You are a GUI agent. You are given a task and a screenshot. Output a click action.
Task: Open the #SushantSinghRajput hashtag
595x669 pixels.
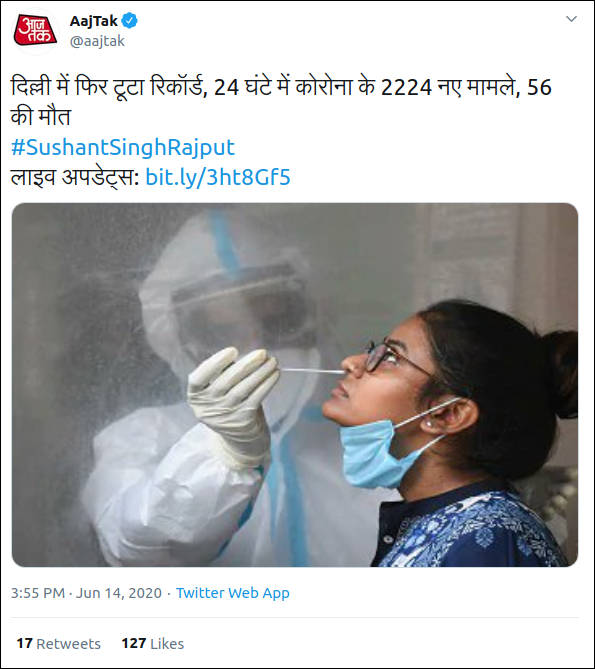(x=123, y=147)
